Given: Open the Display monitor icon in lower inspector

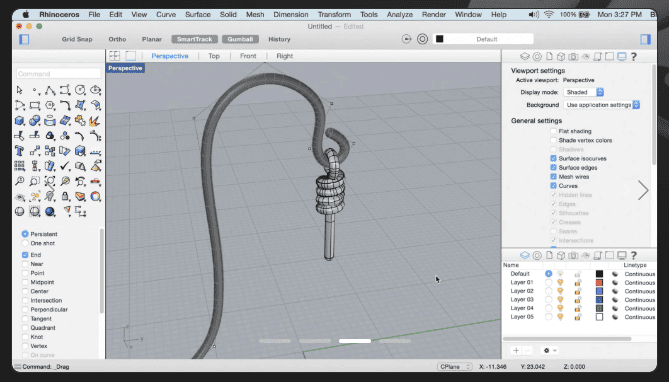Looking at the screenshot, I should tap(622, 255).
